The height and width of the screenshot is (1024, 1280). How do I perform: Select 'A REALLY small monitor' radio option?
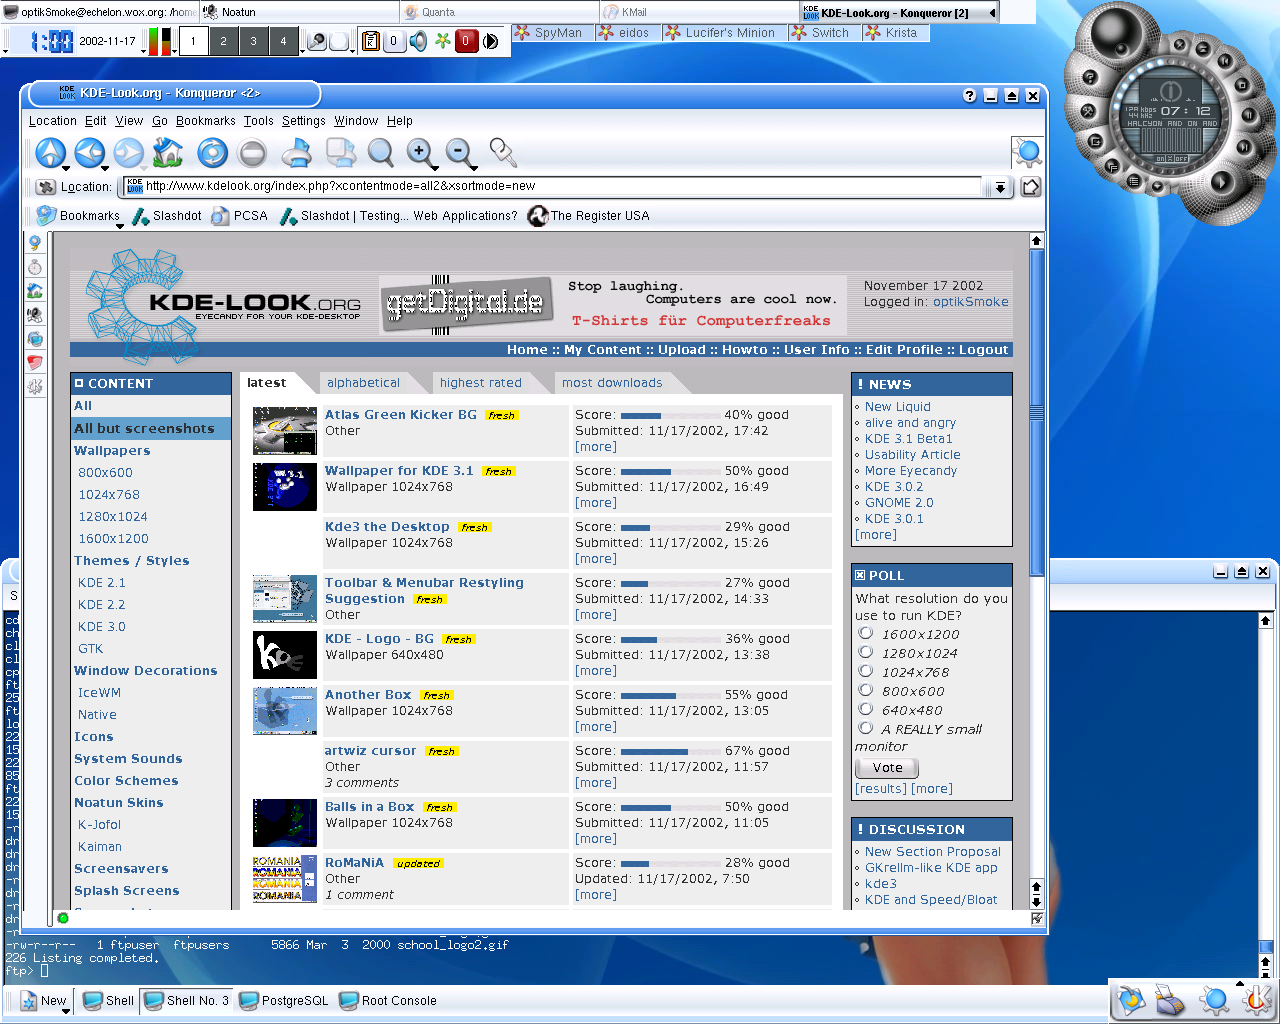coord(866,728)
